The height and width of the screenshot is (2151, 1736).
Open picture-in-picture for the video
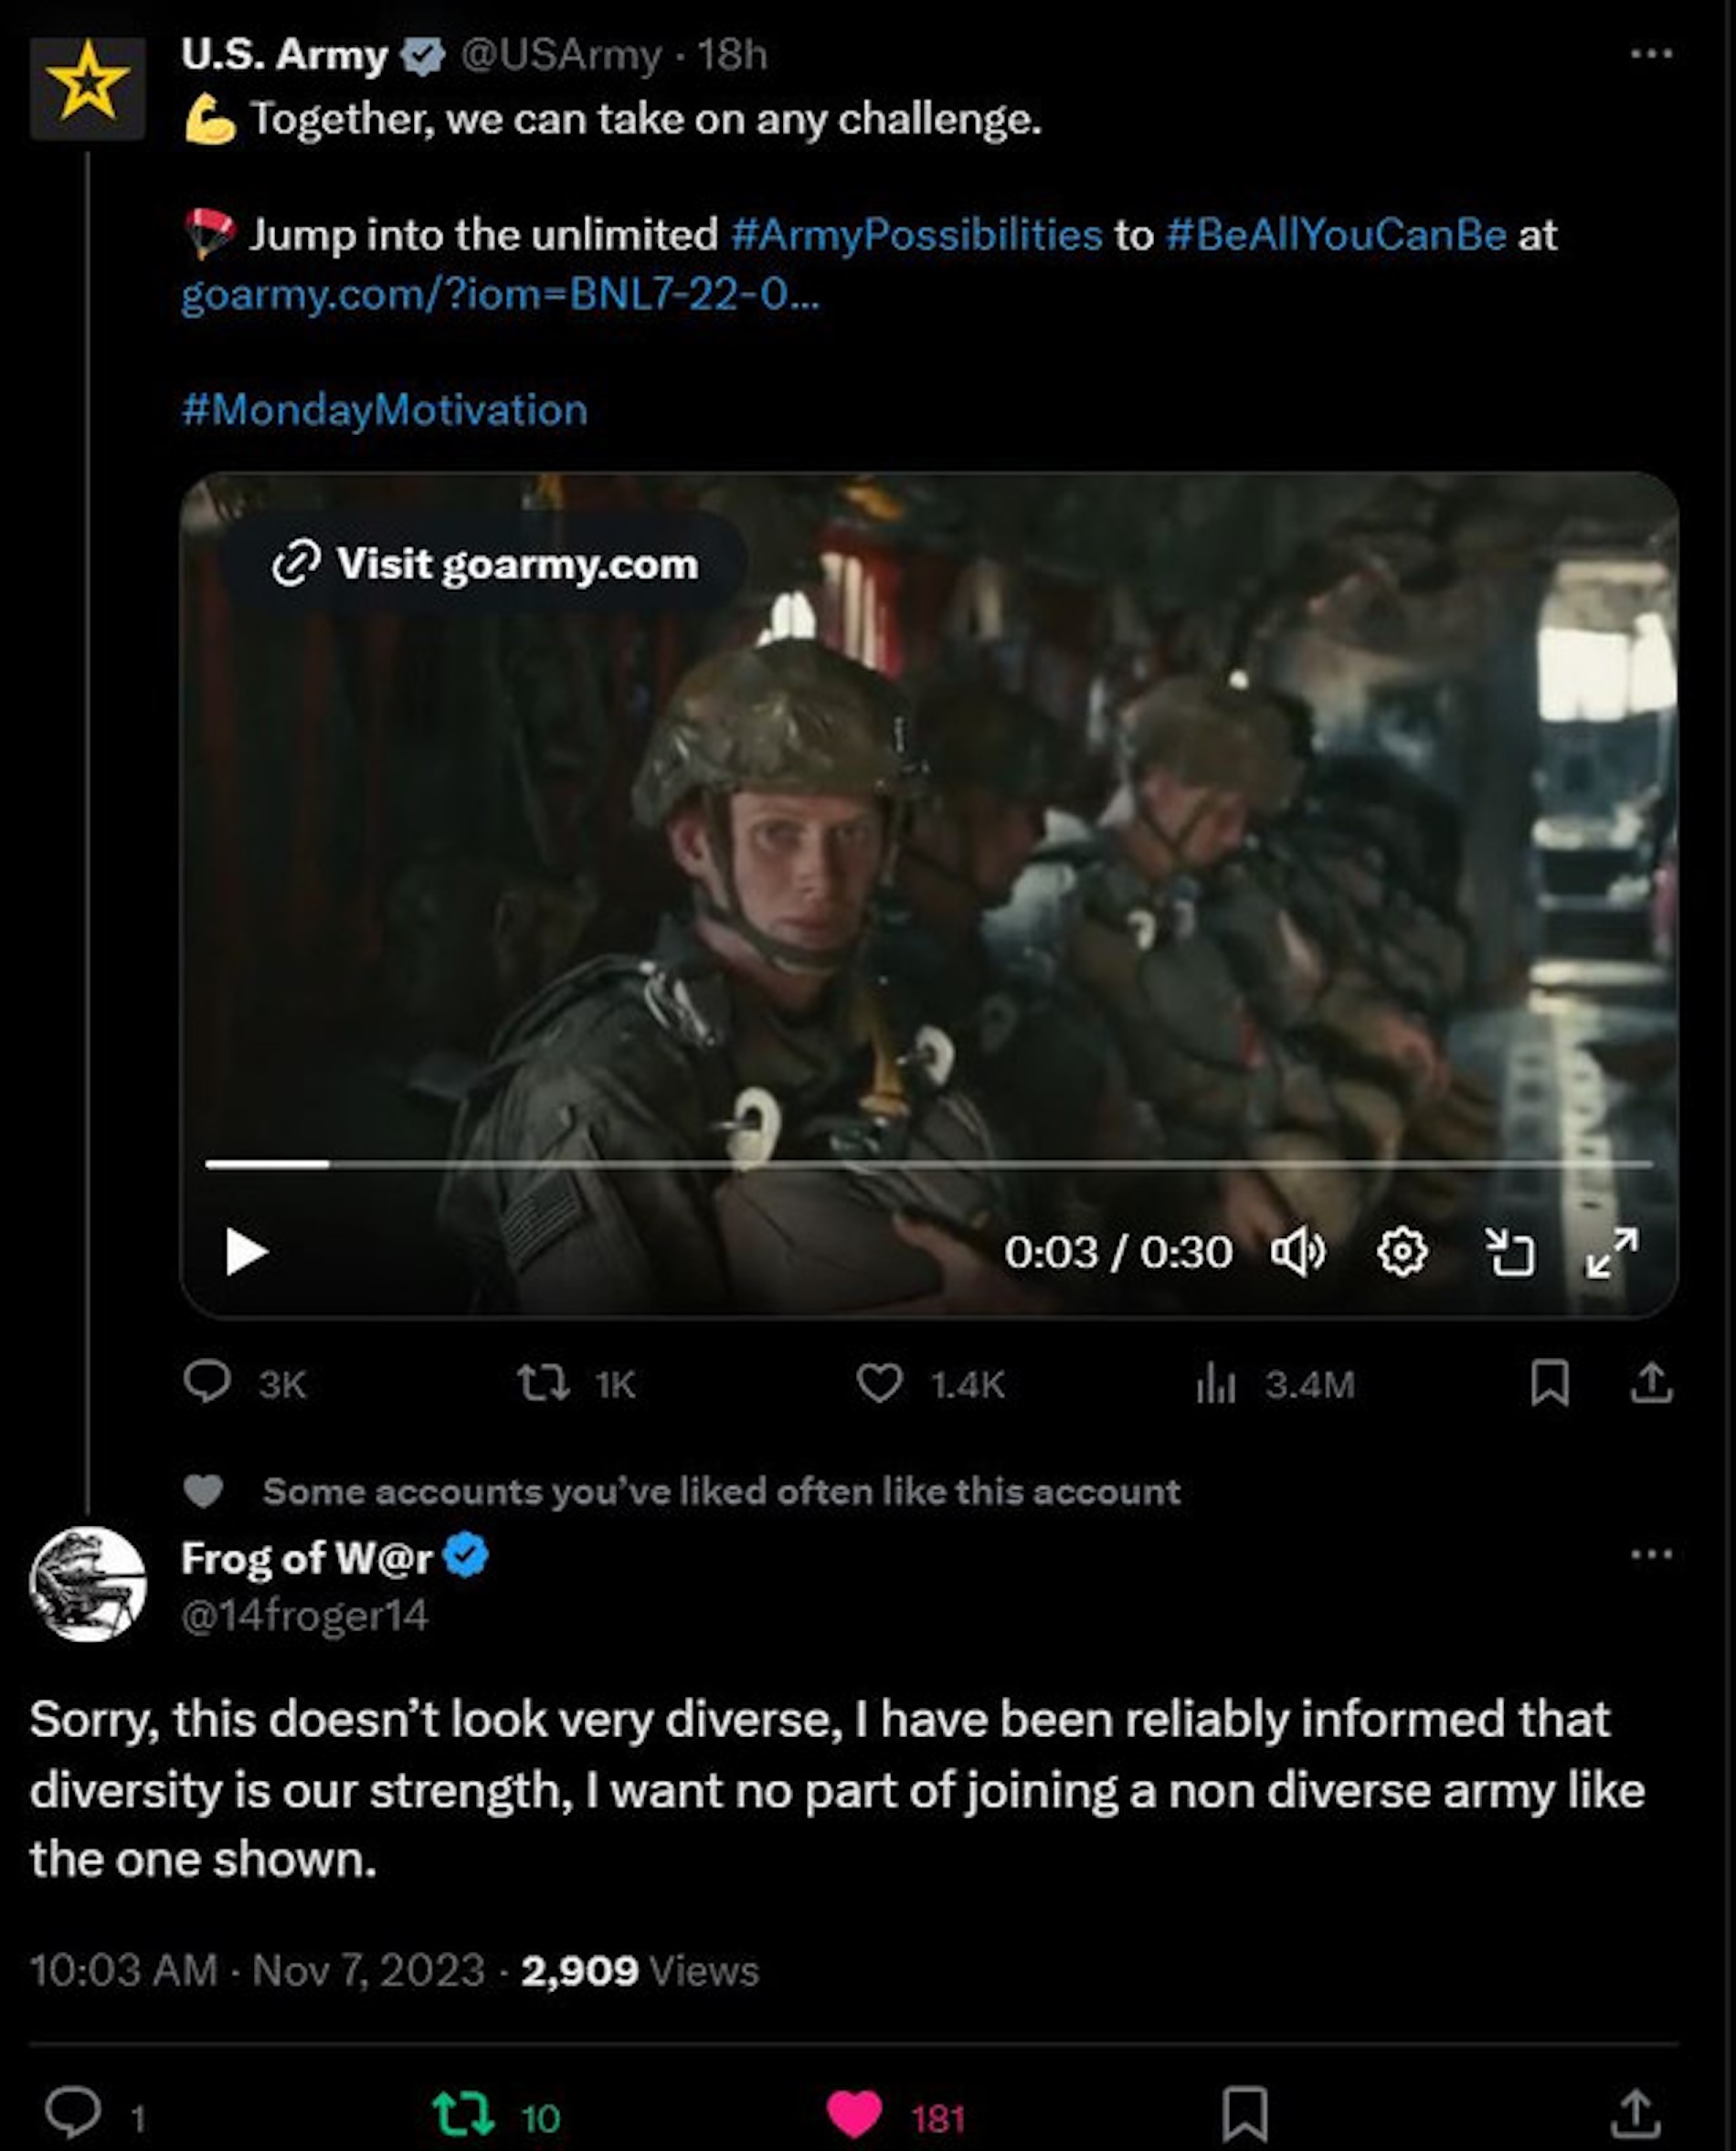(1509, 1252)
